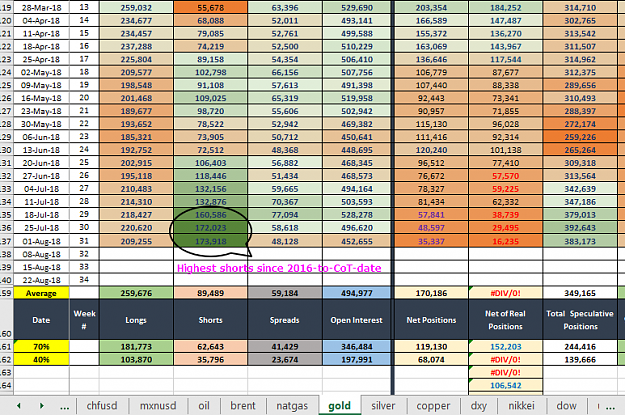
Task: Select date cell 01-Aug-18
Action: pos(41,241)
